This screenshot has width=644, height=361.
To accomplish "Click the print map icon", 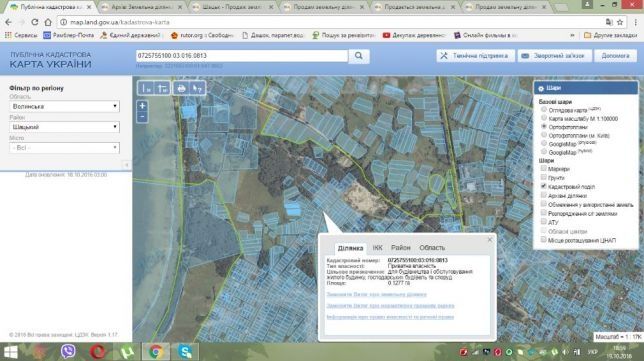I will coord(181,88).
